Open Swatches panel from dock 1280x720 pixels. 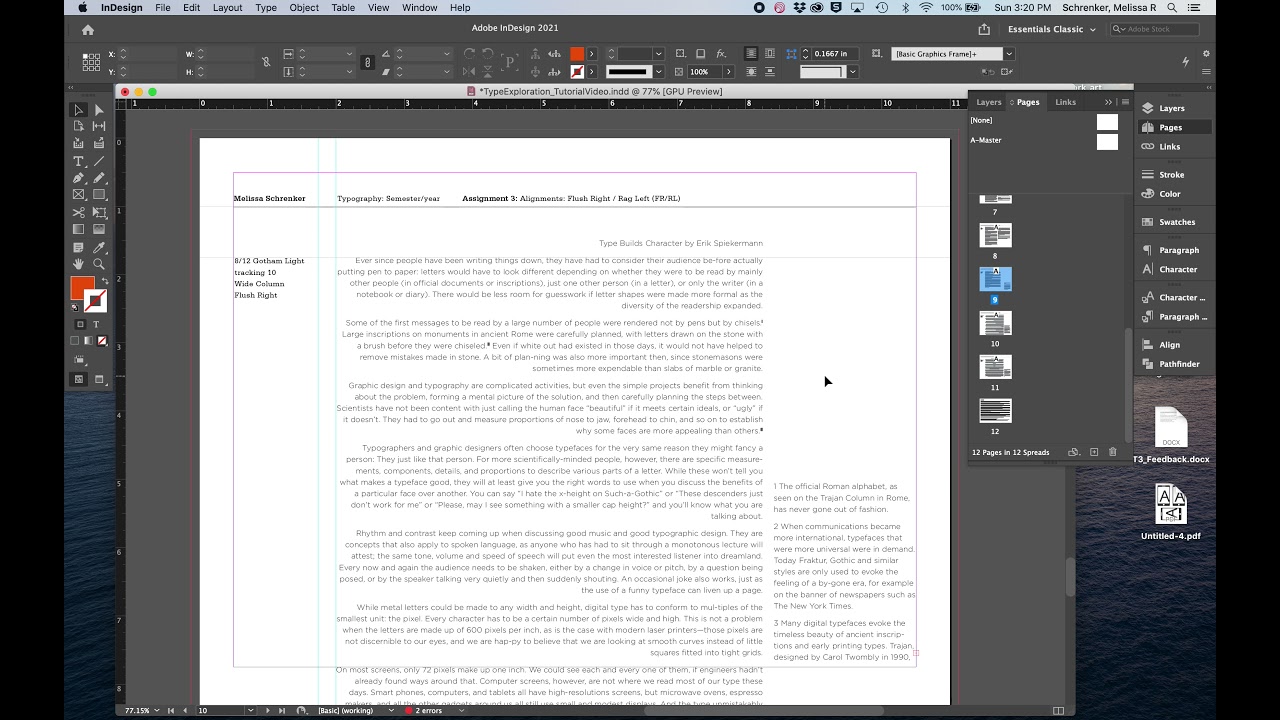click(x=1176, y=222)
